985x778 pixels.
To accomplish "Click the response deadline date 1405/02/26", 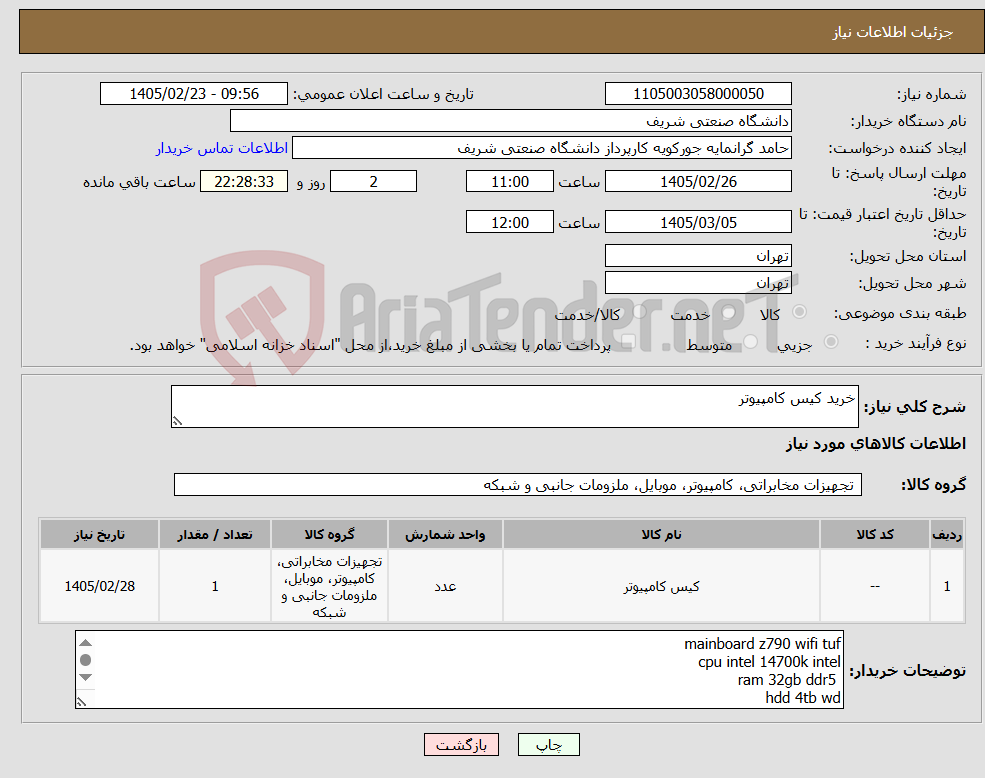I will 698,182.
